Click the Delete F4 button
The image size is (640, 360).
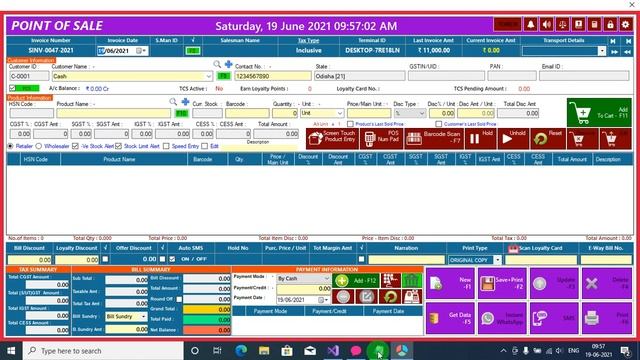pyautogui.click(x=607, y=283)
